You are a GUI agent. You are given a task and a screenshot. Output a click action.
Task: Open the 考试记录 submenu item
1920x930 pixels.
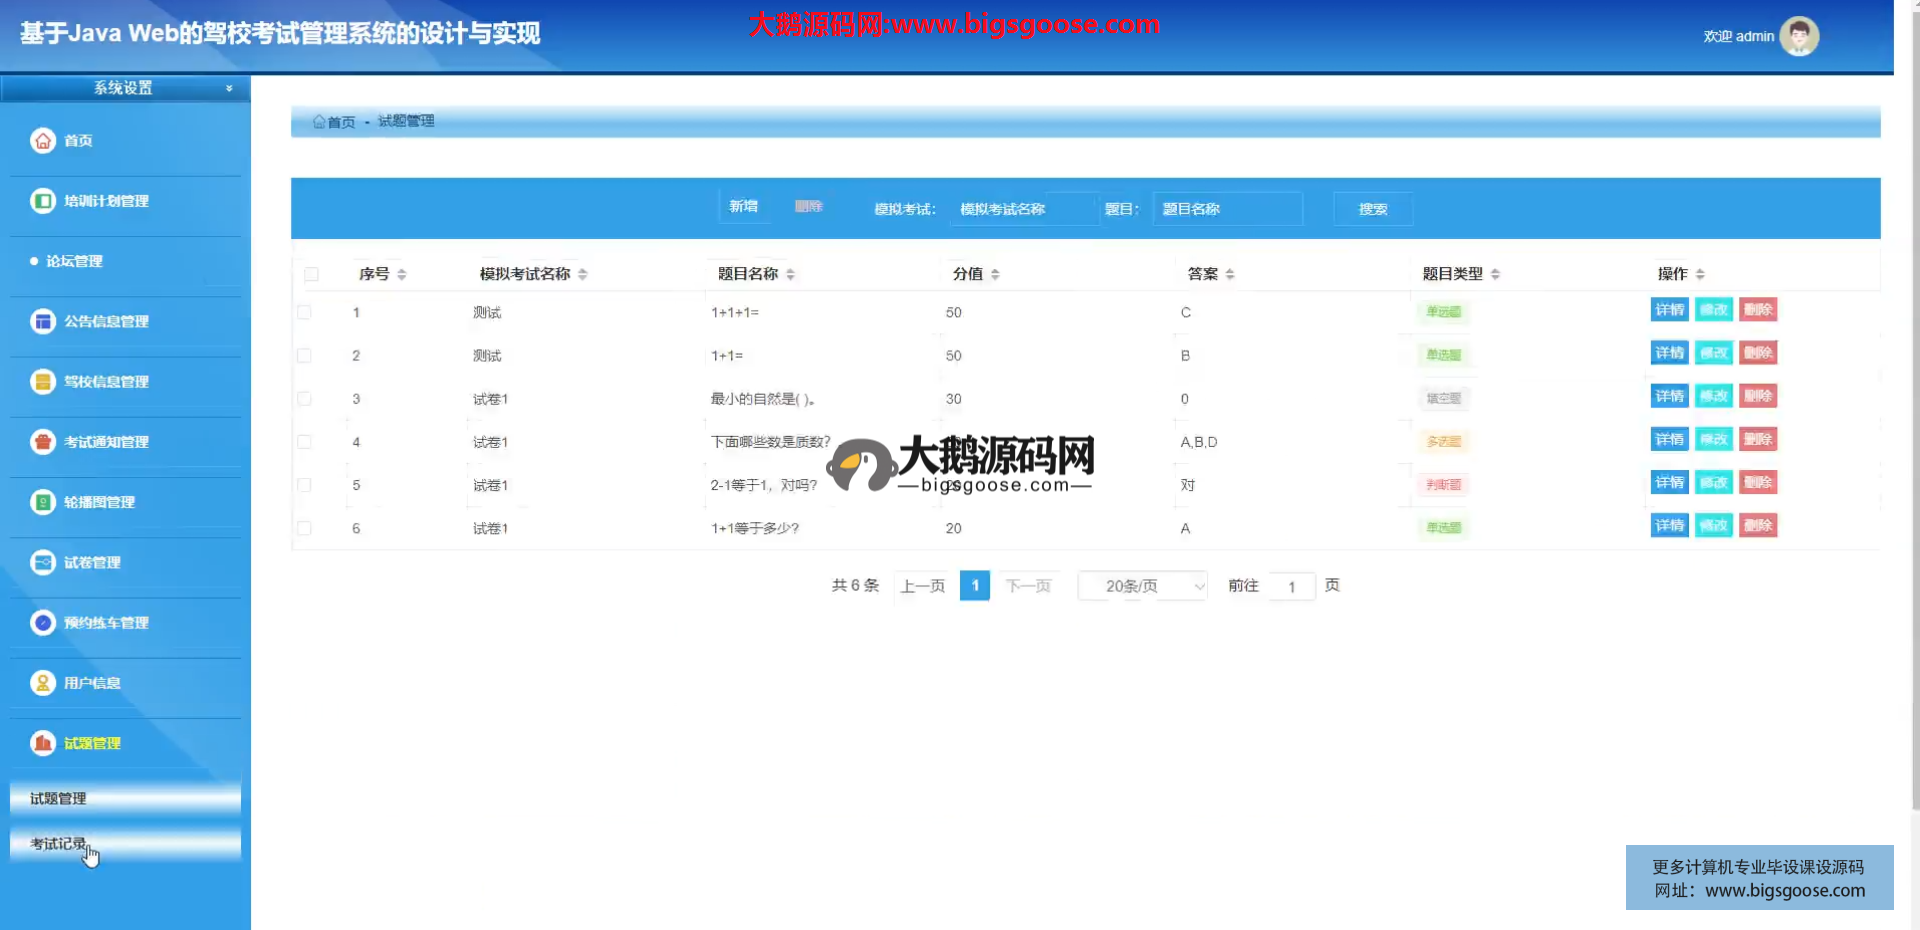tap(58, 843)
